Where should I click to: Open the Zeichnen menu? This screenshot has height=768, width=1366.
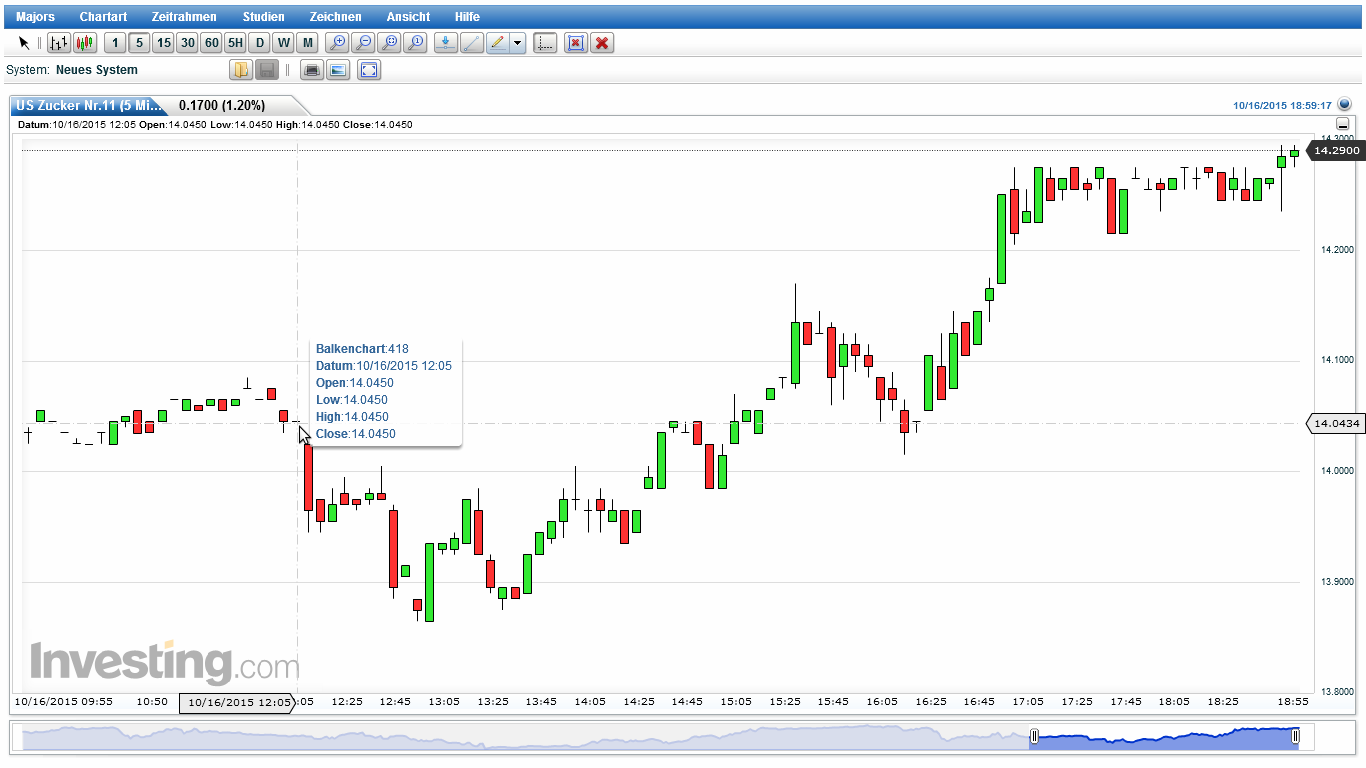coord(336,17)
